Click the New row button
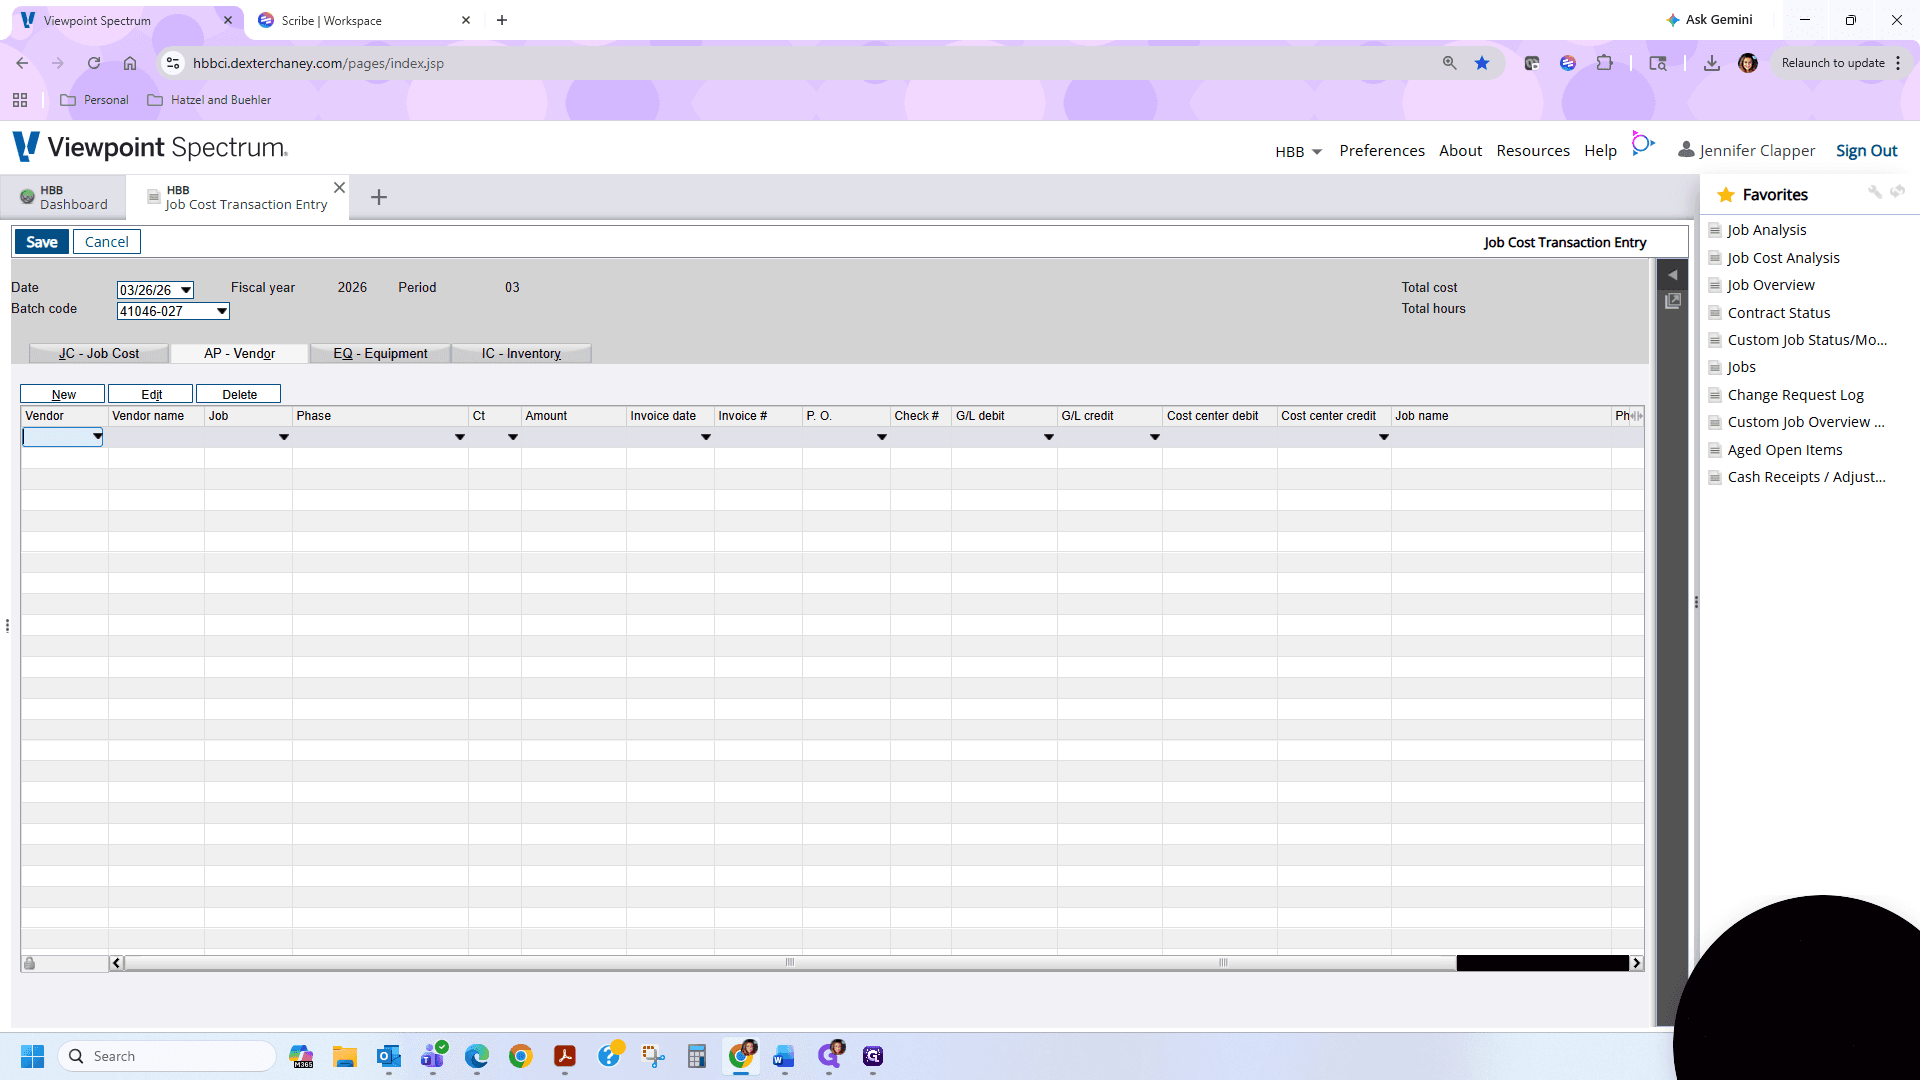1920x1080 pixels. coord(63,394)
